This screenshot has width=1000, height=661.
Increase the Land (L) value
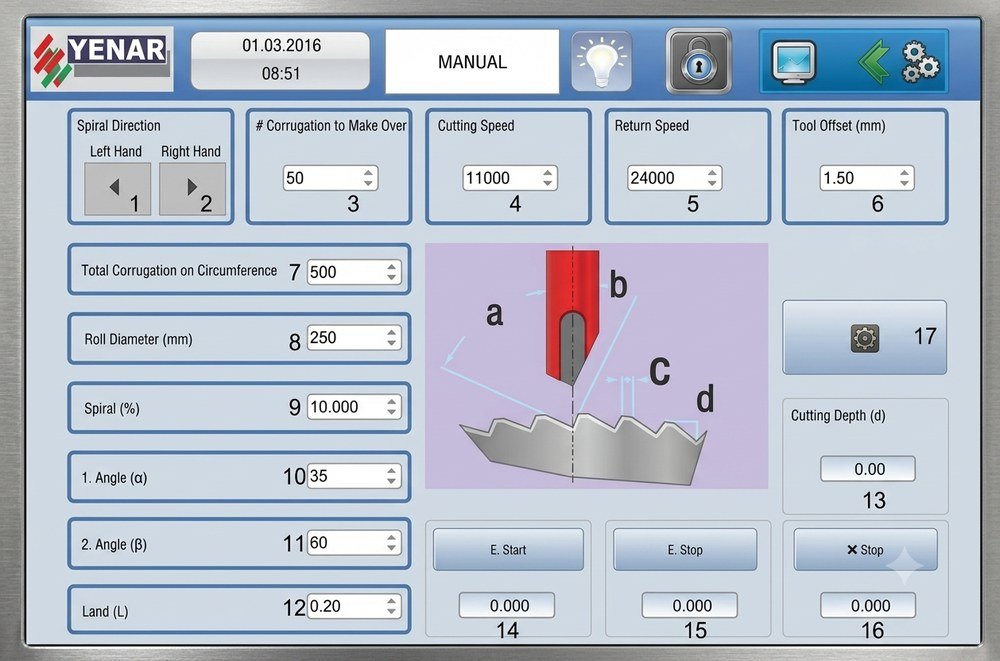click(392, 600)
